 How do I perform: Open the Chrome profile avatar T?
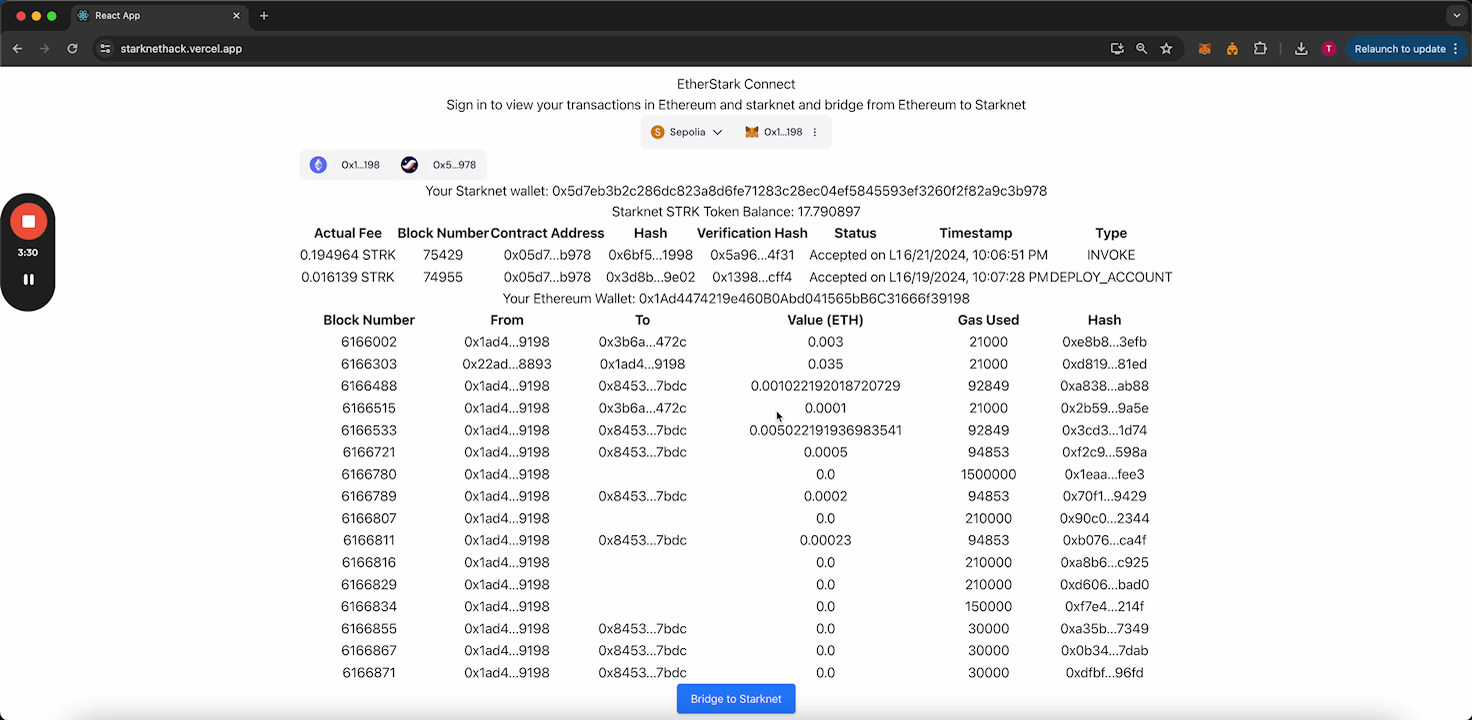coord(1328,49)
